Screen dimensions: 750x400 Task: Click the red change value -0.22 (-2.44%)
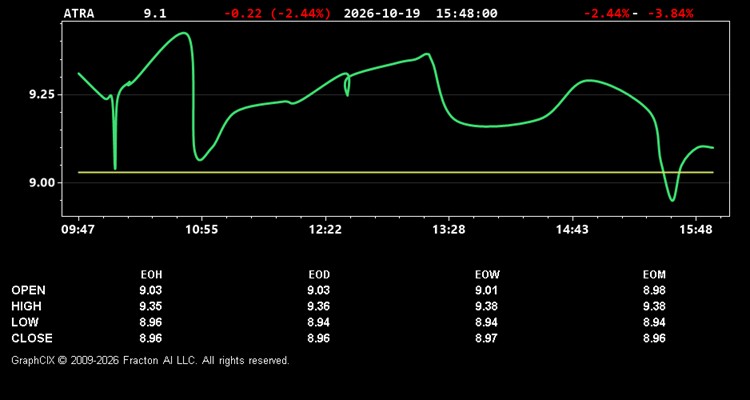(277, 13)
